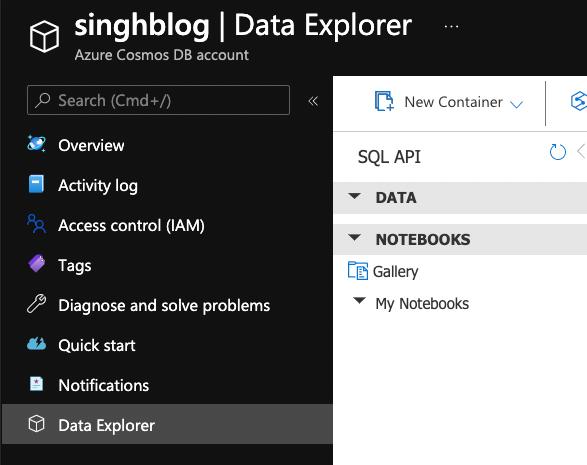This screenshot has height=465, width=587.
Task: Focus the Search (Cmd+/) field
Action: tap(158, 100)
